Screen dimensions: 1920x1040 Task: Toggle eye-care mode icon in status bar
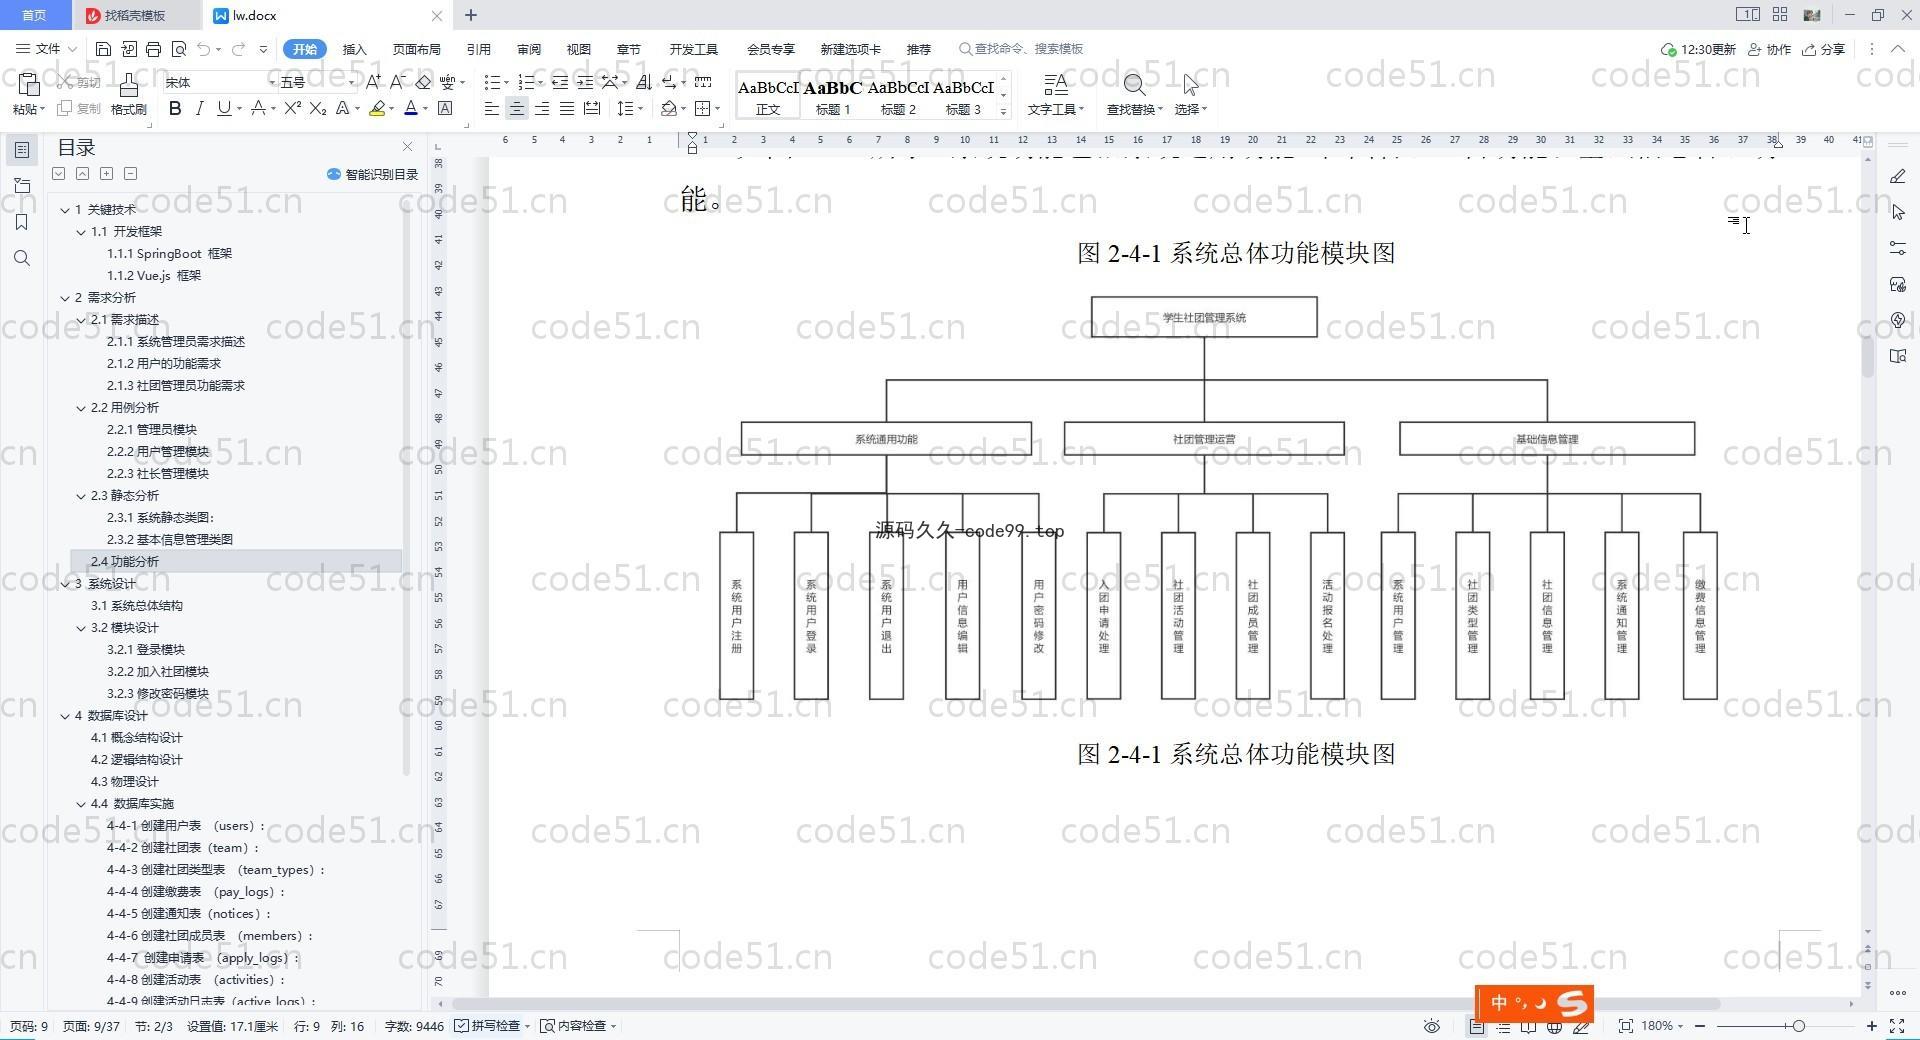tap(1431, 1026)
